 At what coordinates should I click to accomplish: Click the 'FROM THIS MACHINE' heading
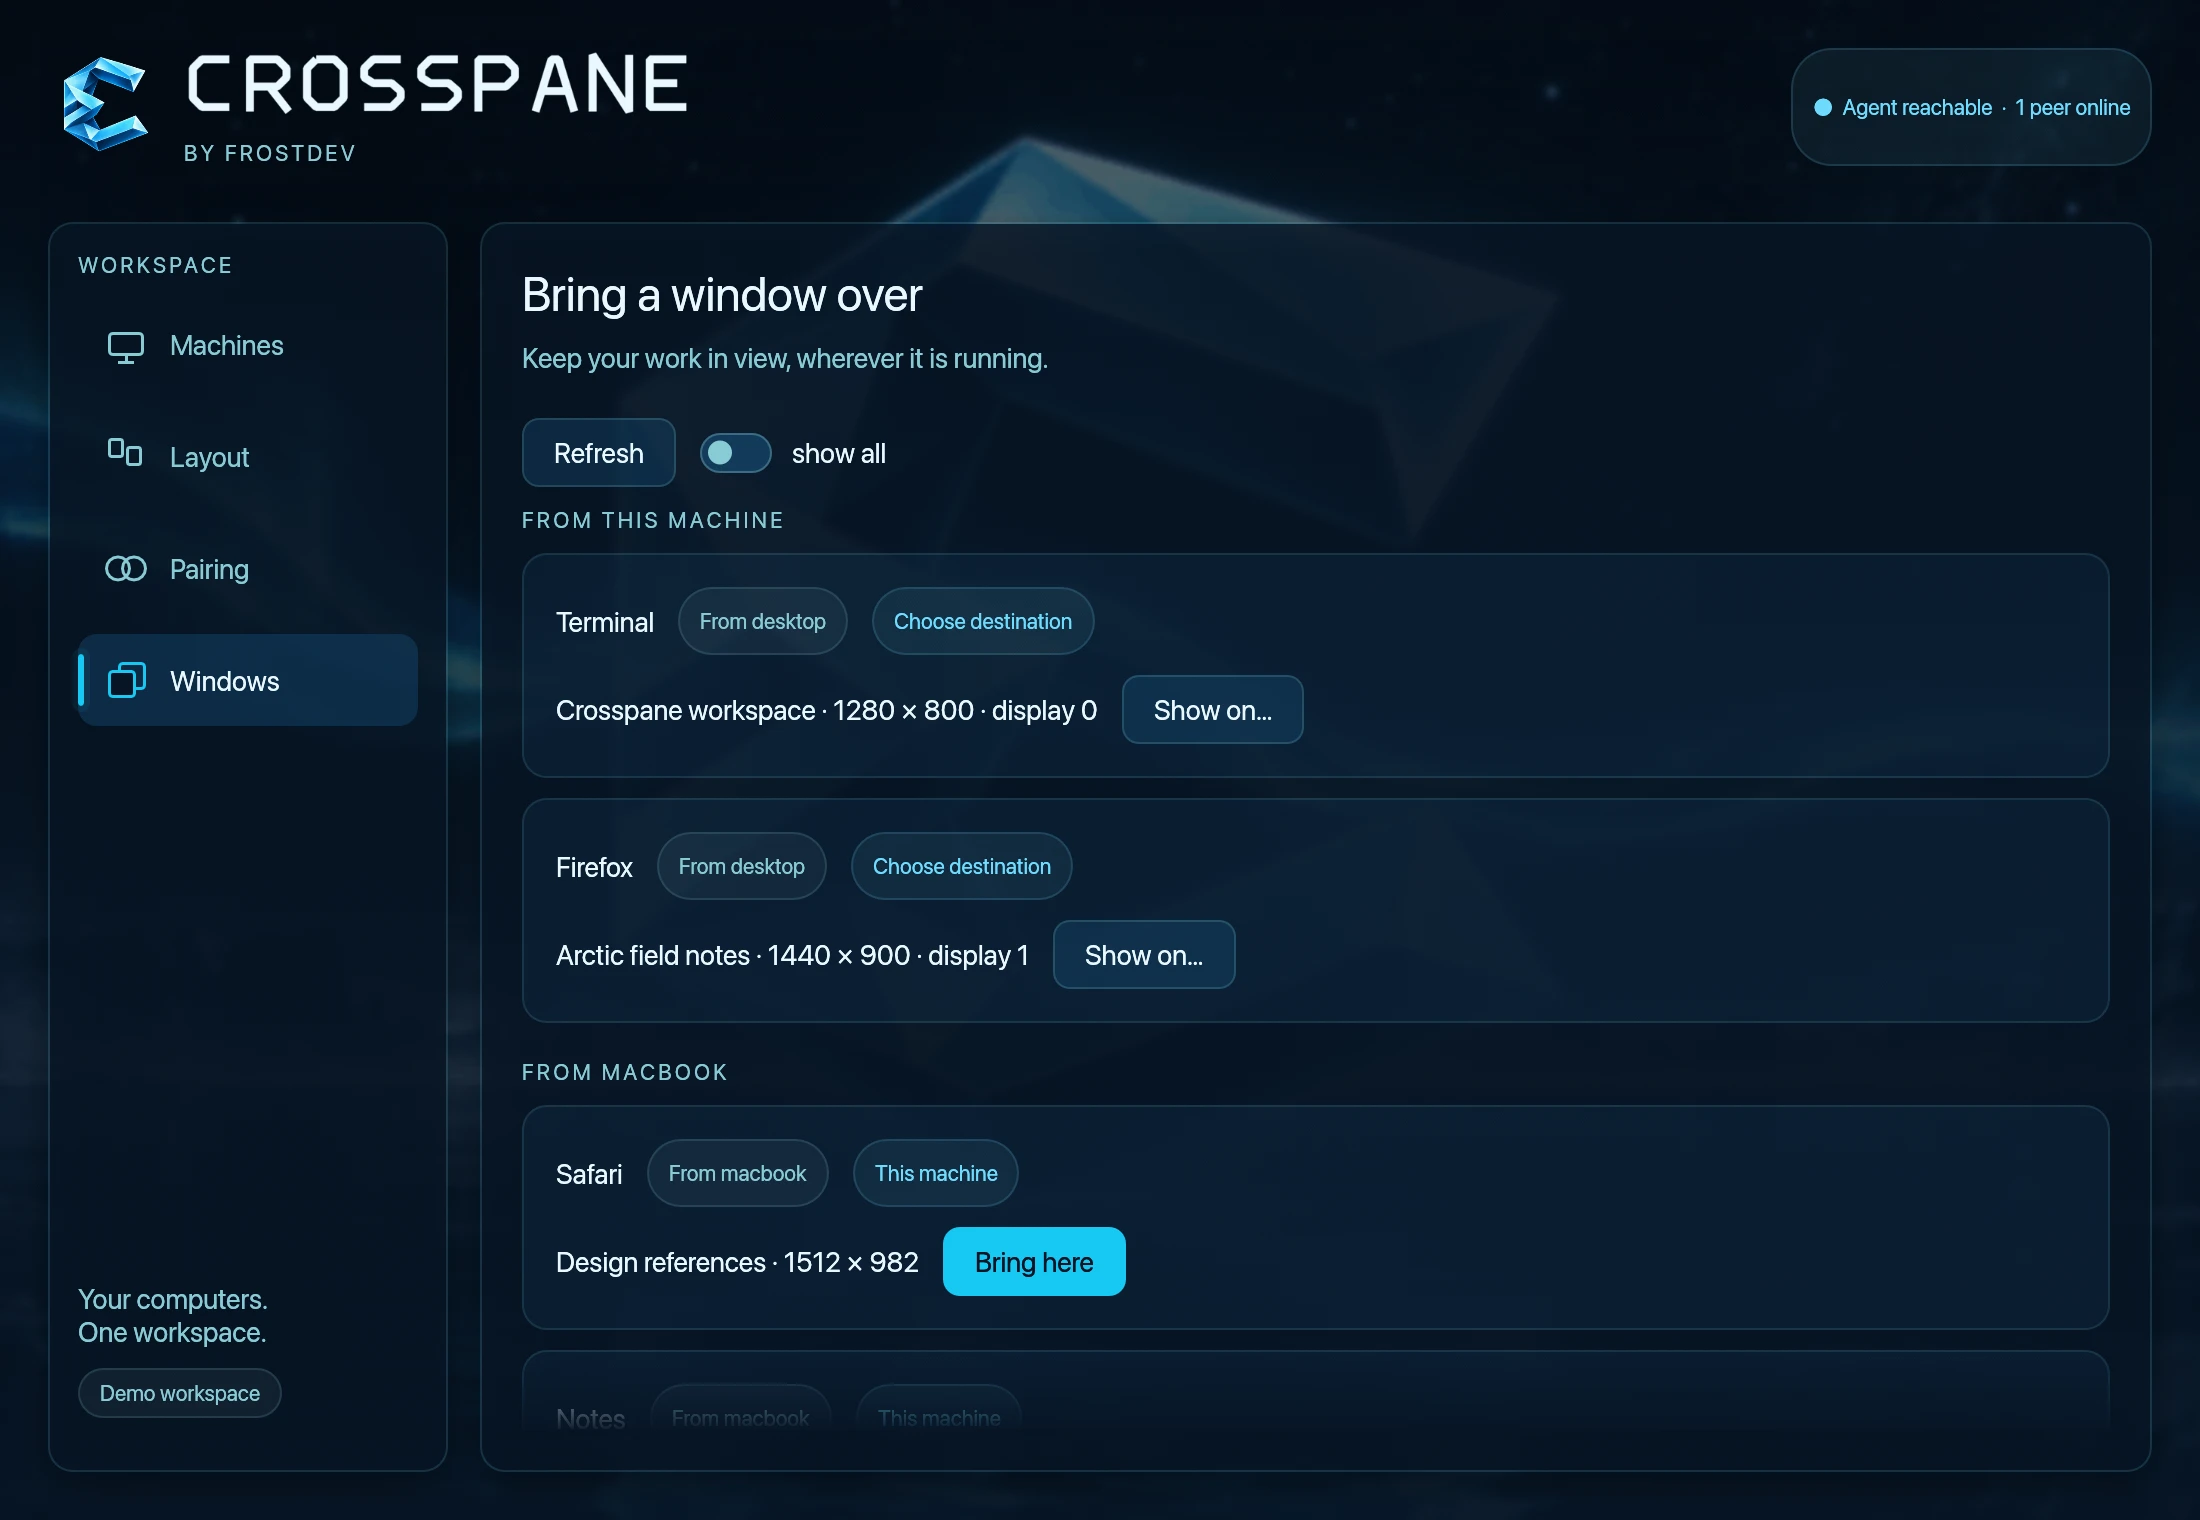pos(653,520)
